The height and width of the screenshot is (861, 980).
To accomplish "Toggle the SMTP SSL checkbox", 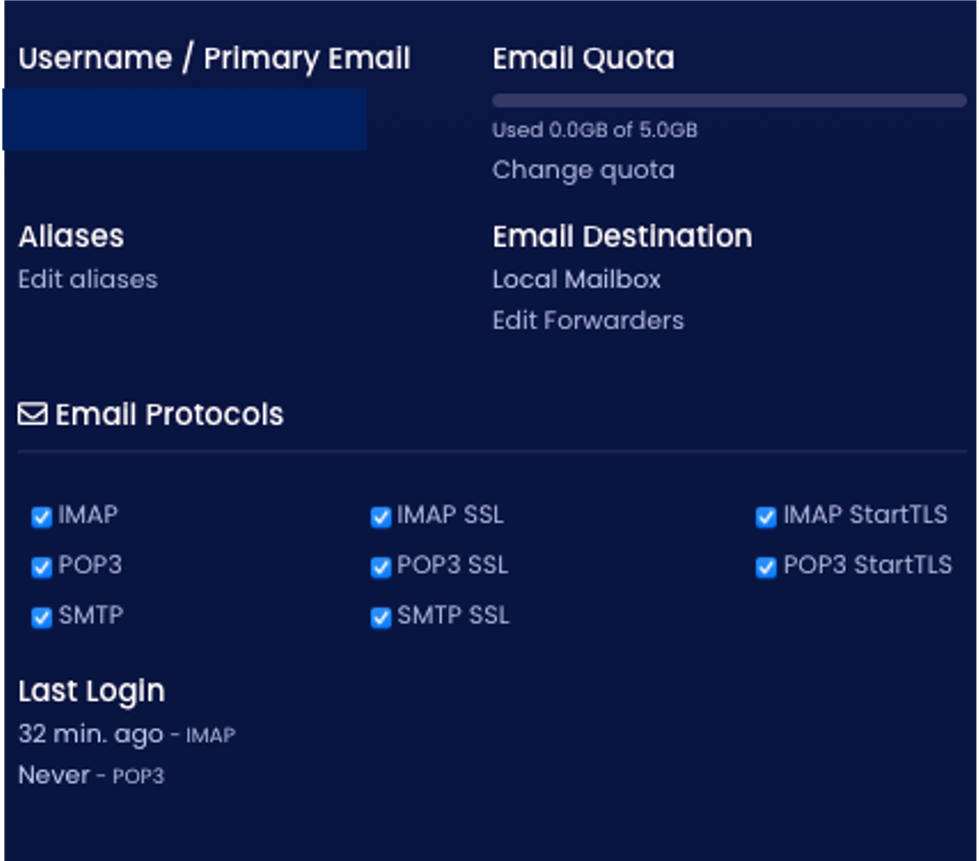I will point(381,617).
